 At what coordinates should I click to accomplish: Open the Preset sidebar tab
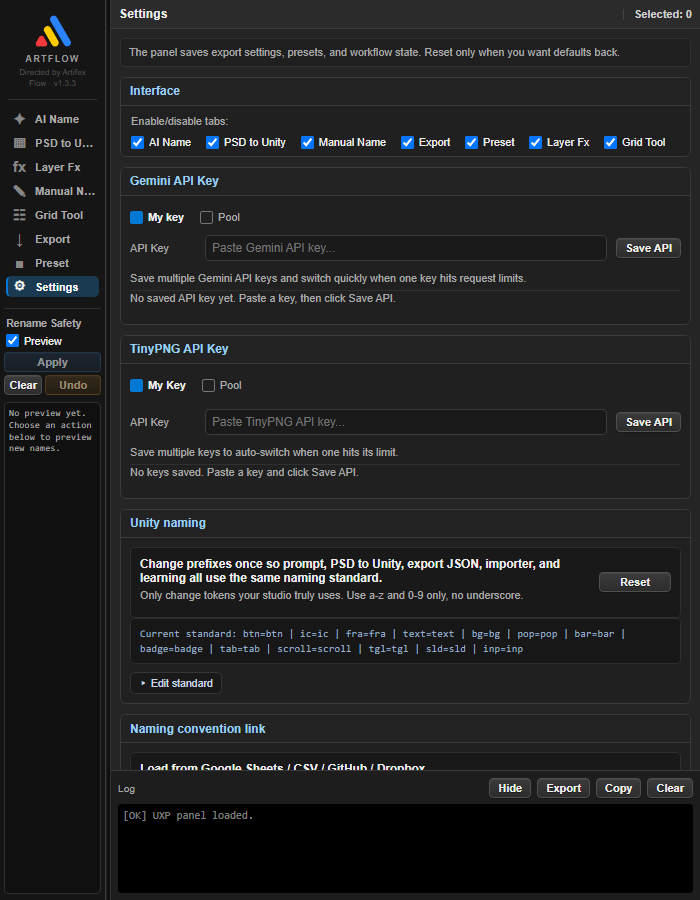[x=53, y=263]
